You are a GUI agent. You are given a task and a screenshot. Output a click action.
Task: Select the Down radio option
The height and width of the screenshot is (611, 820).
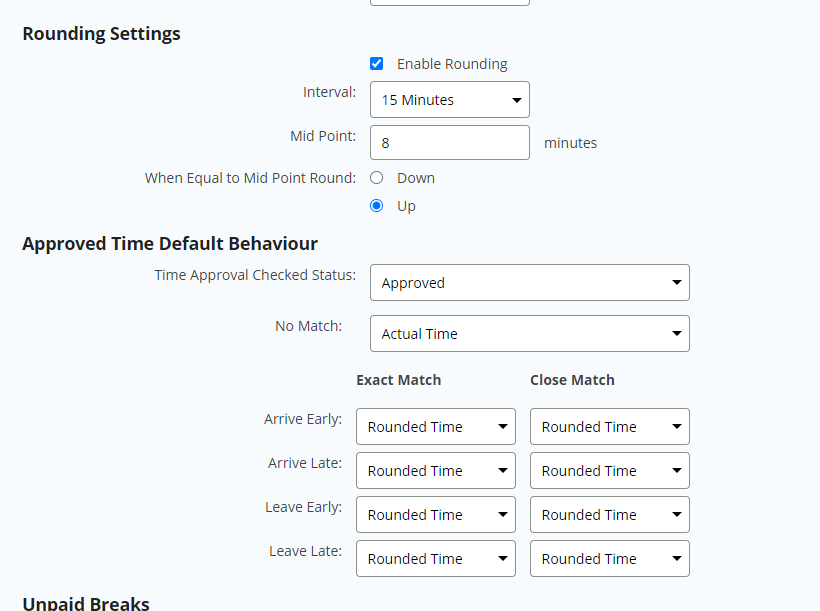[377, 178]
